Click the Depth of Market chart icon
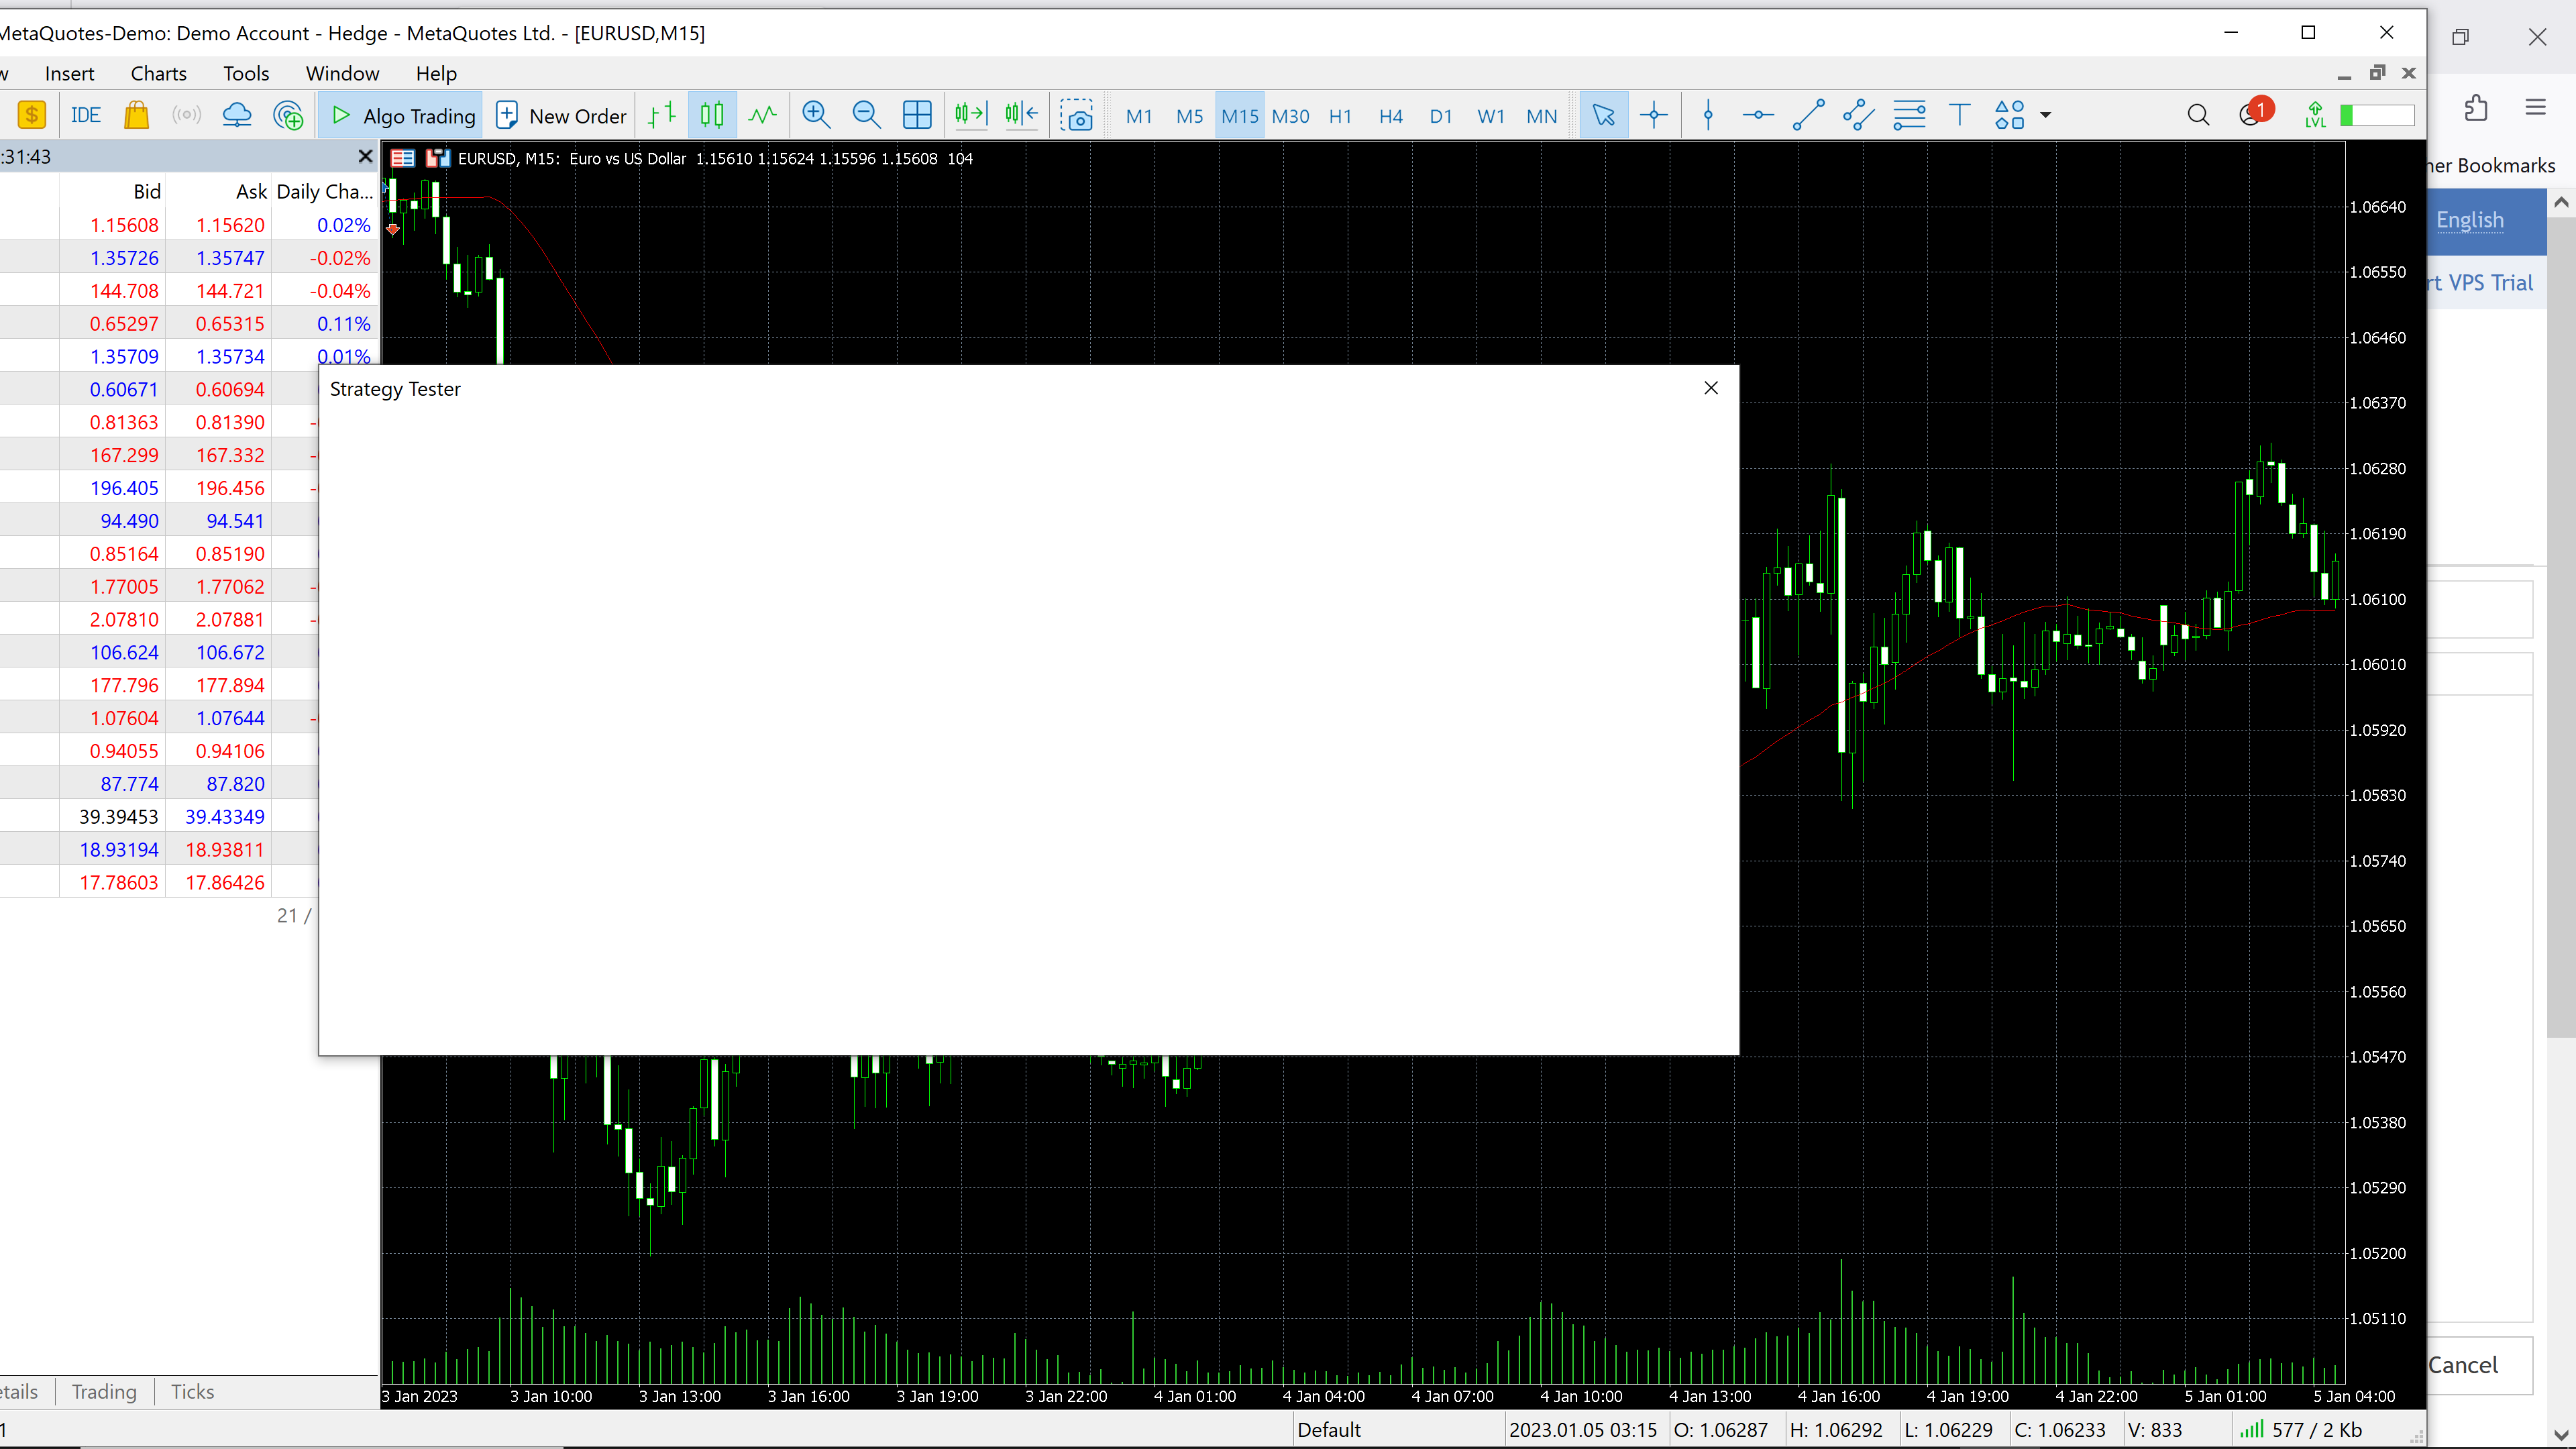 point(402,158)
